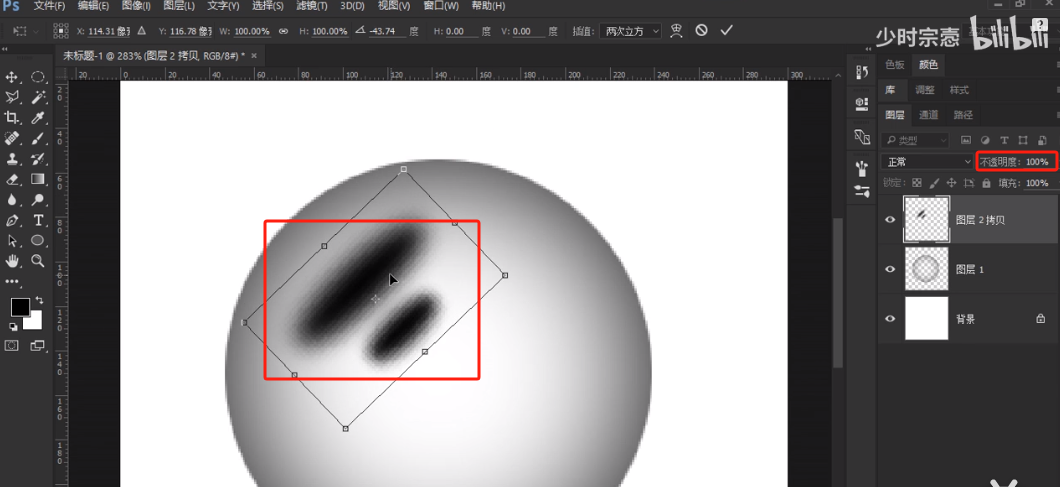Toggle Quick Mask mode

(11, 346)
